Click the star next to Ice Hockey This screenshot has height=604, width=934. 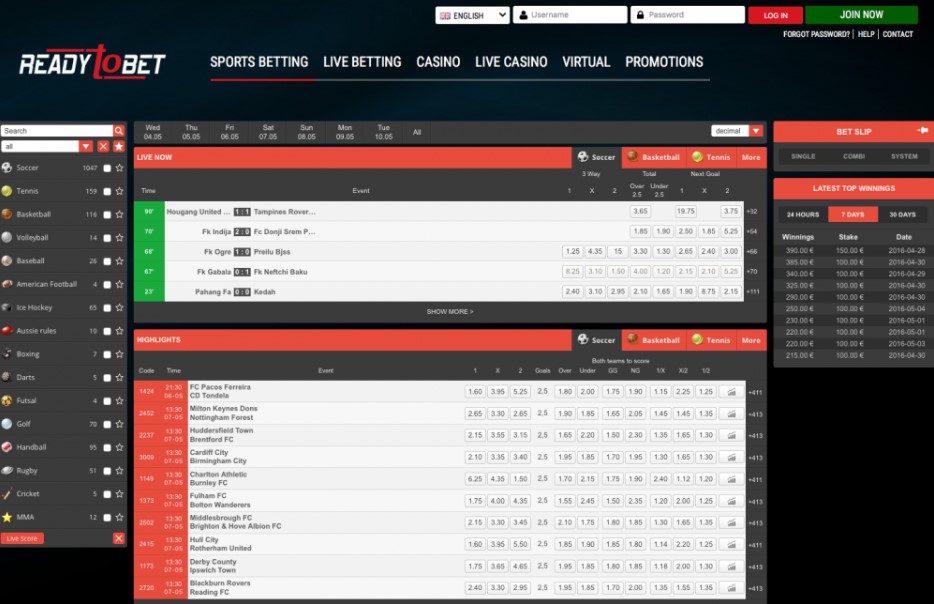120,308
